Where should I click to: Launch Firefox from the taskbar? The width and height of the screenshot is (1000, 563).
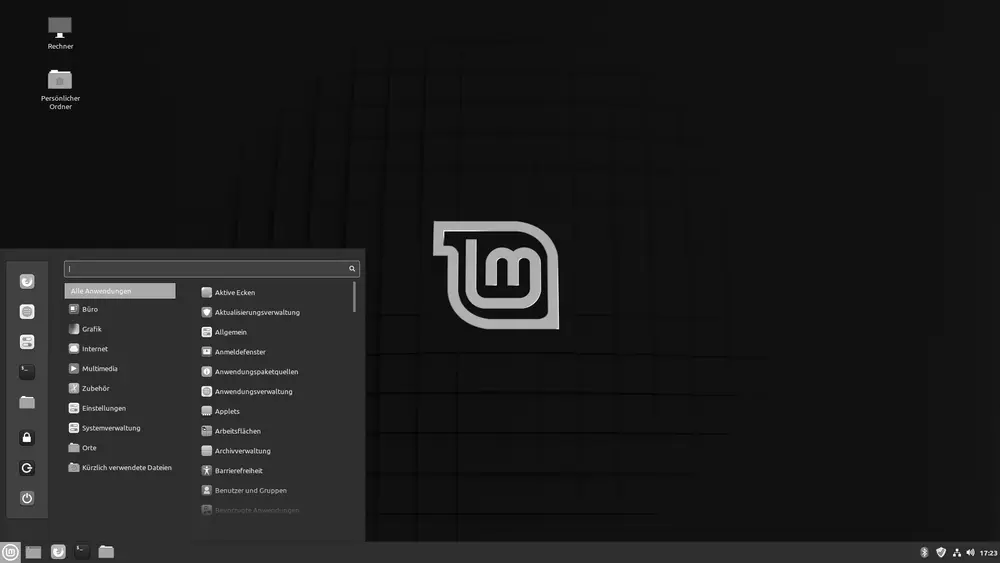pos(58,552)
